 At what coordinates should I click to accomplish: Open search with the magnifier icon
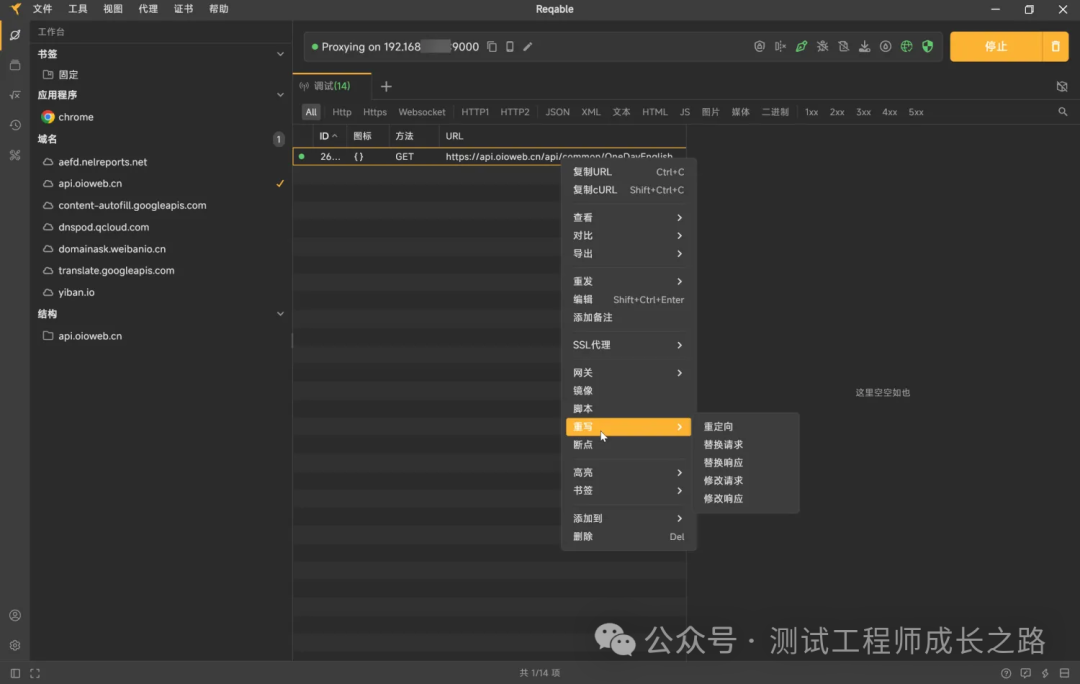click(x=1063, y=112)
